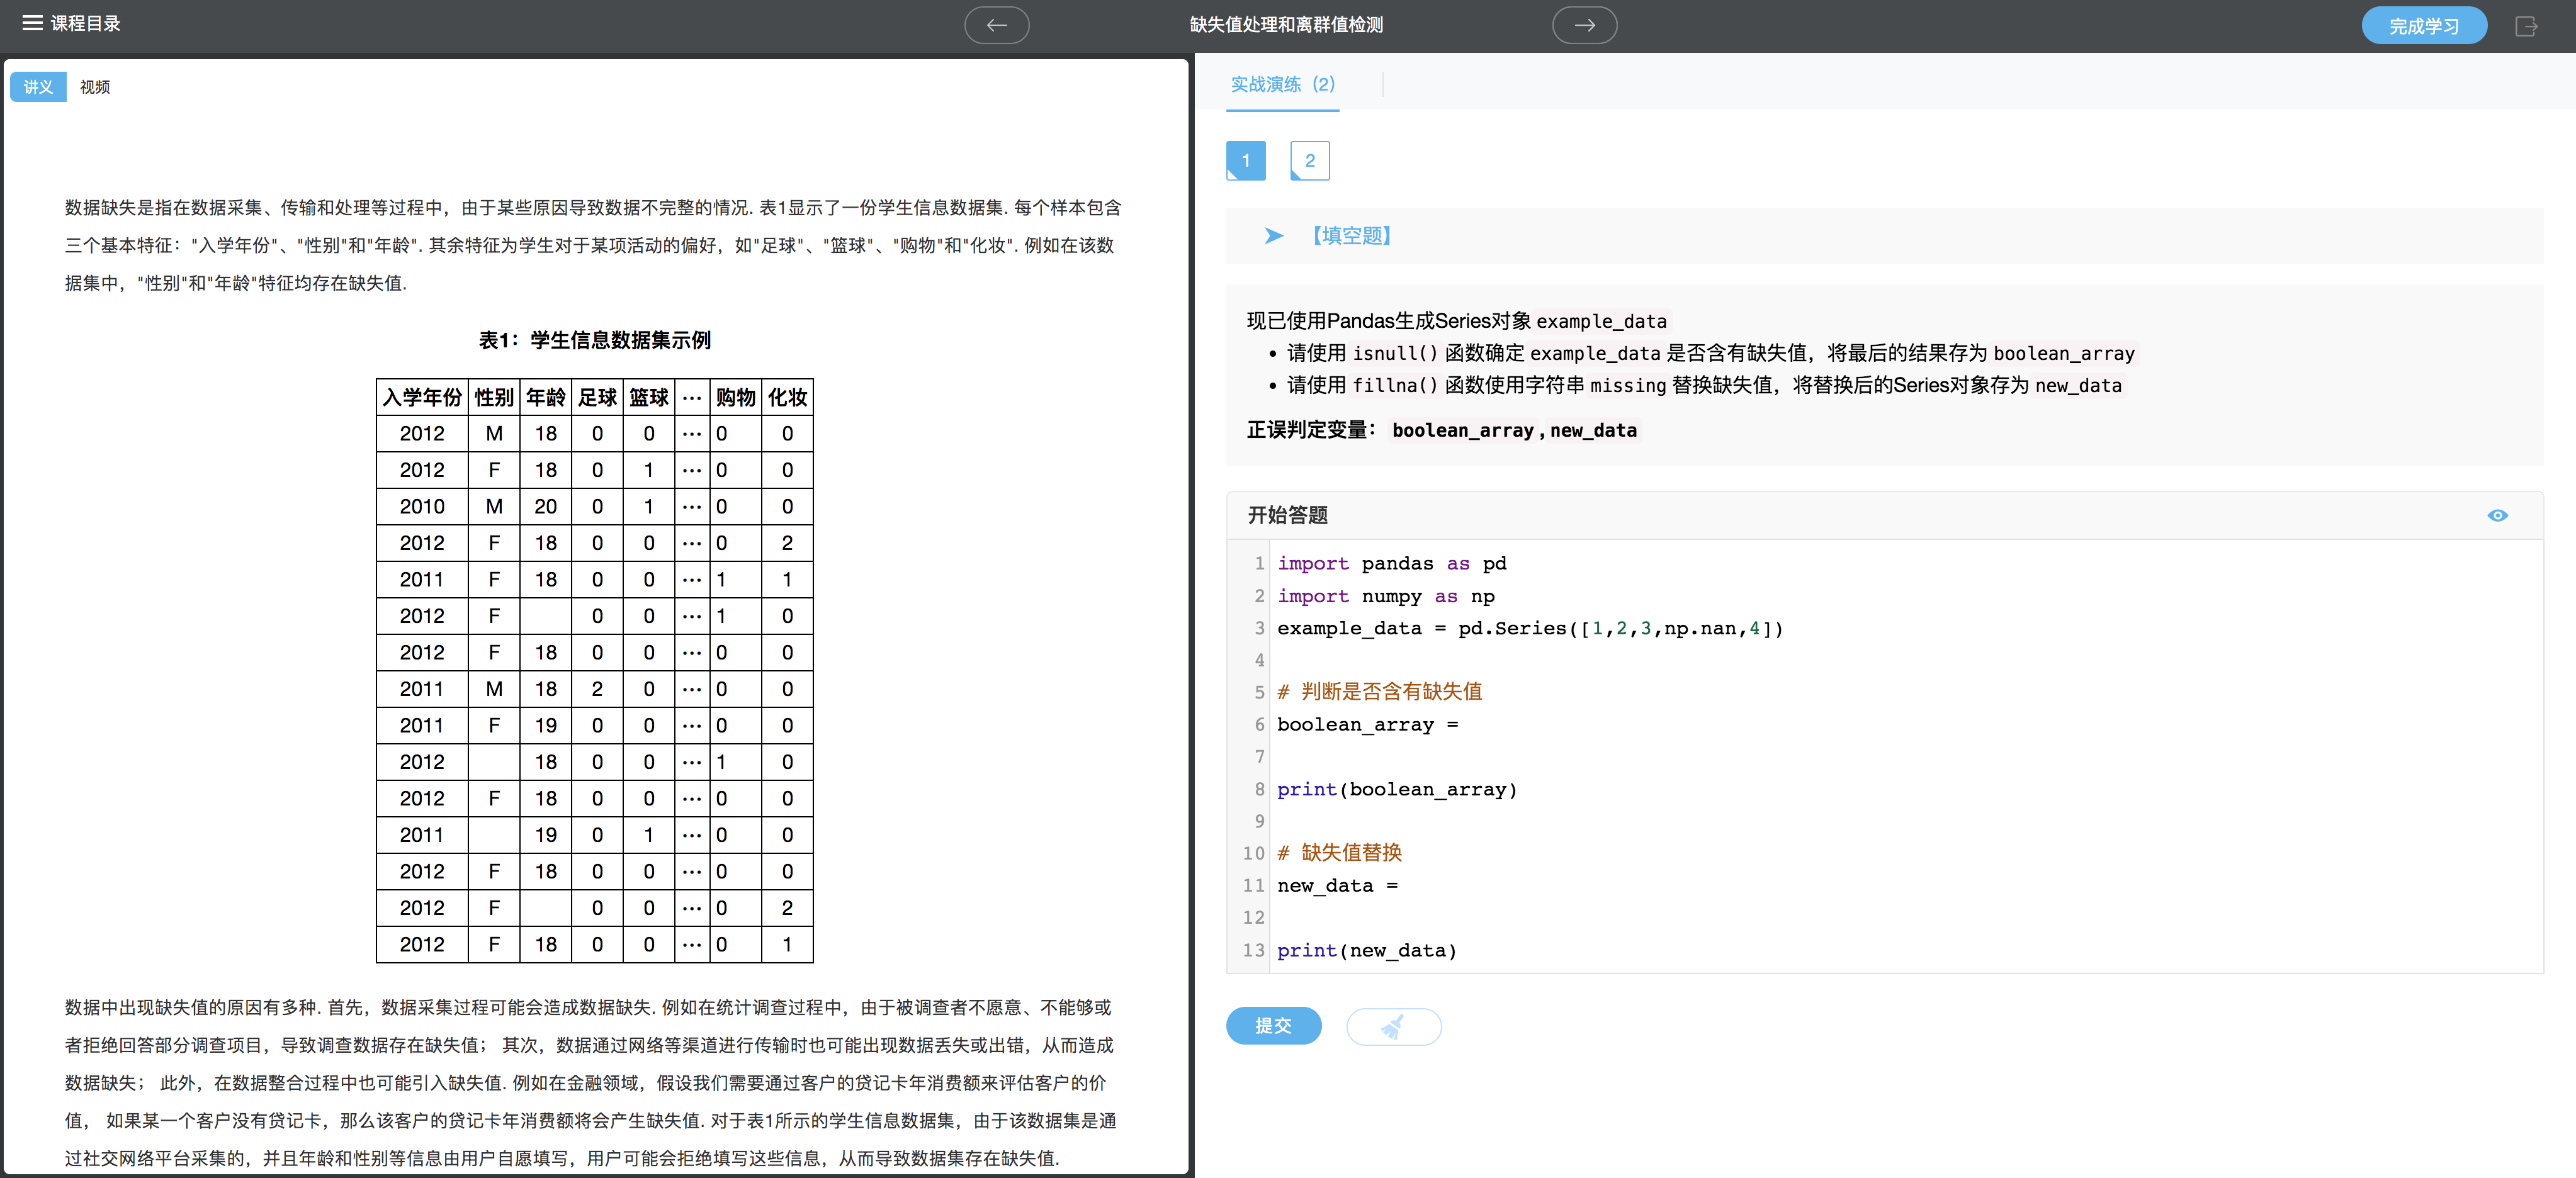Select exercise number 1
This screenshot has width=2576, height=1178.
[1245, 161]
